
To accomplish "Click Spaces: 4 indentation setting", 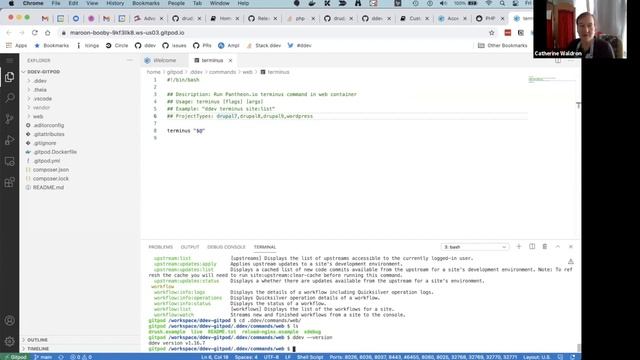I will point(246,357).
